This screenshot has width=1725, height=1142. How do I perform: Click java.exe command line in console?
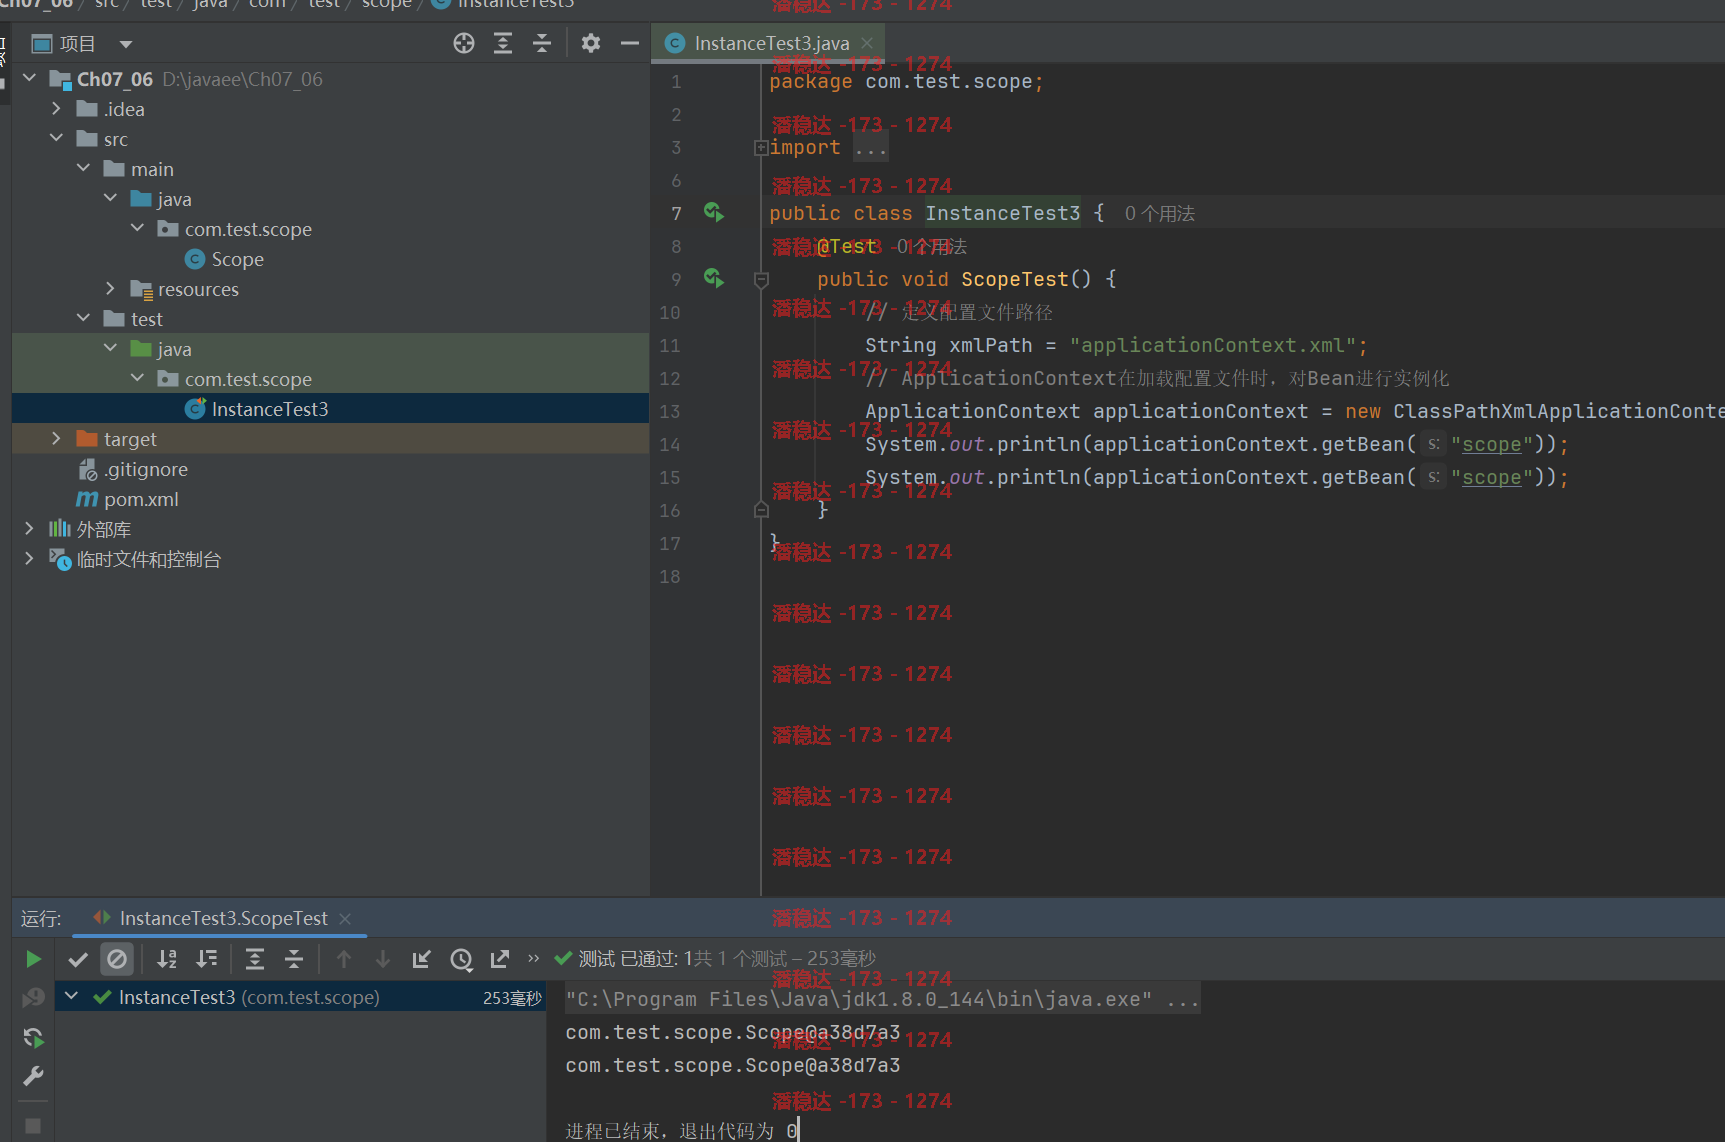tap(881, 999)
